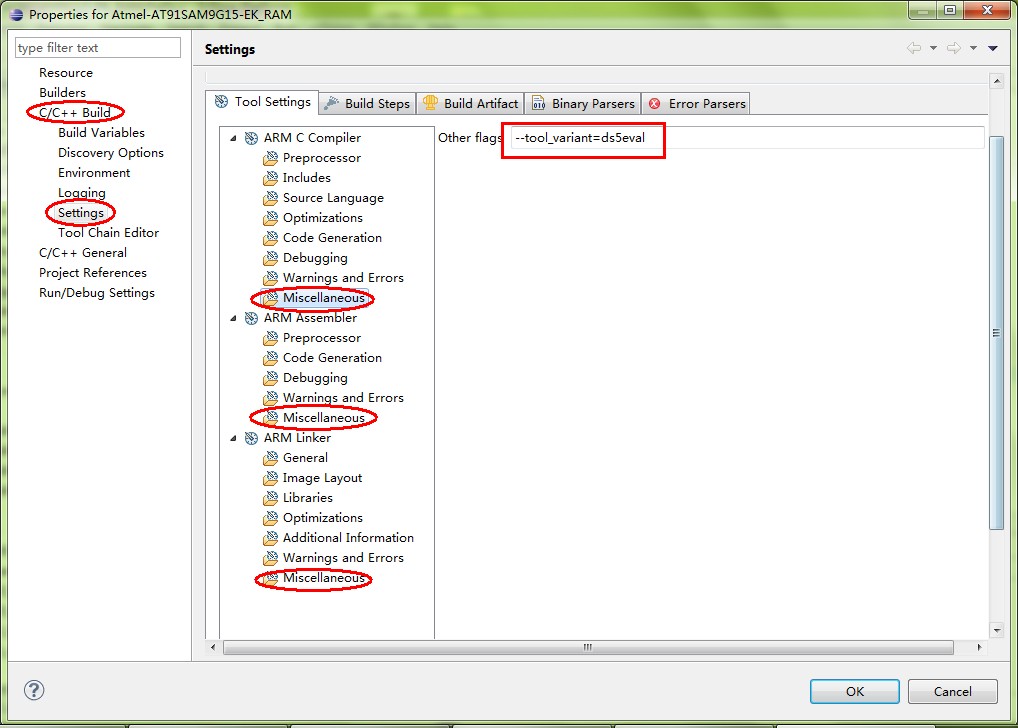Click the Binary Parsers tab icon
The image size is (1018, 728).
click(538, 103)
